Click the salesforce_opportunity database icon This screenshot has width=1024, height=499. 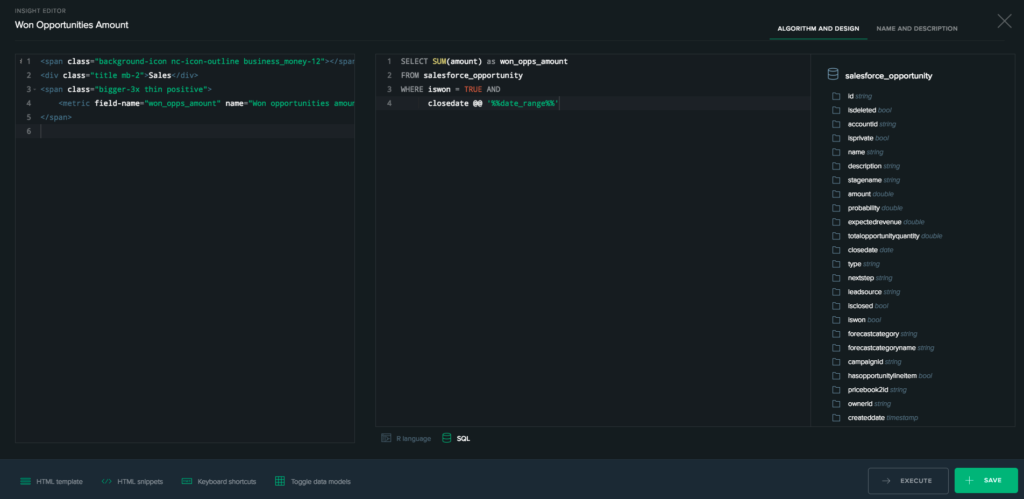coord(833,75)
